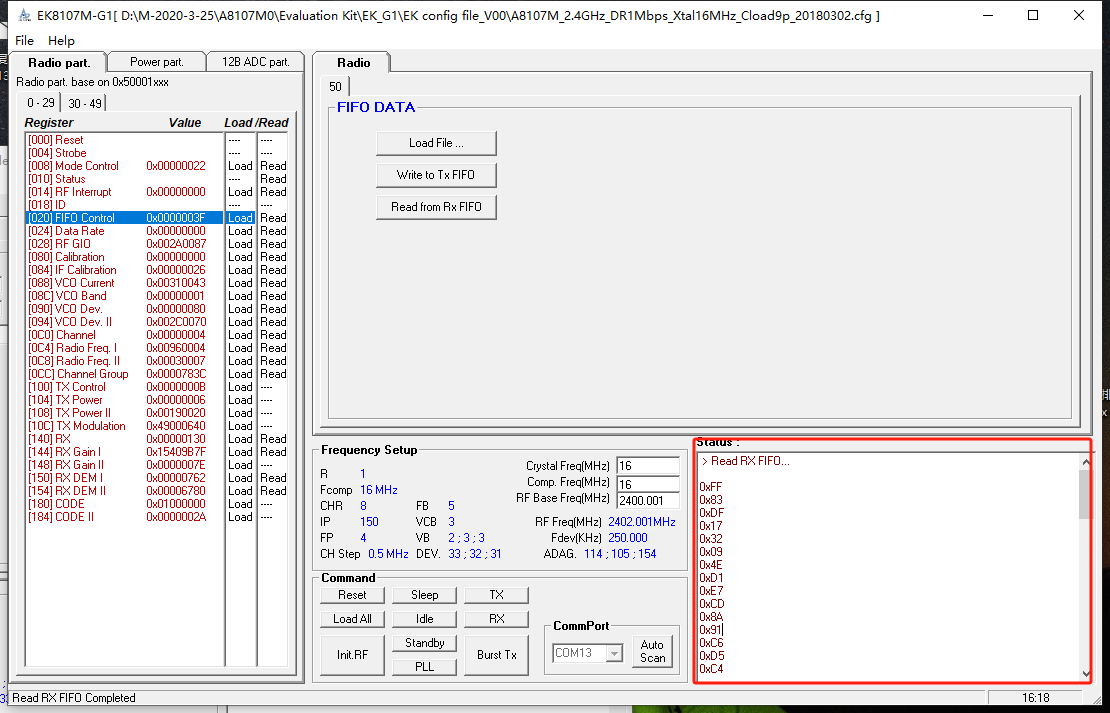Screen dimensions: 1110x713
Task: Click the TX command button
Action: pyautogui.click(x=496, y=595)
